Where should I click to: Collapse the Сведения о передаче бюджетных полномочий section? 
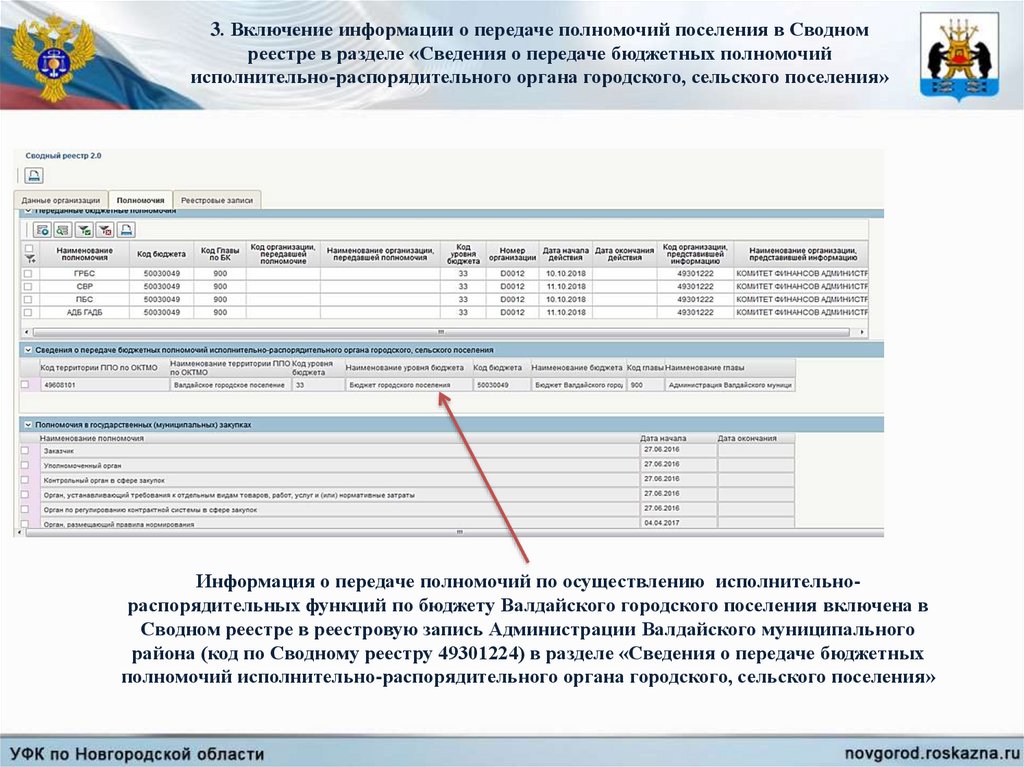27,350
